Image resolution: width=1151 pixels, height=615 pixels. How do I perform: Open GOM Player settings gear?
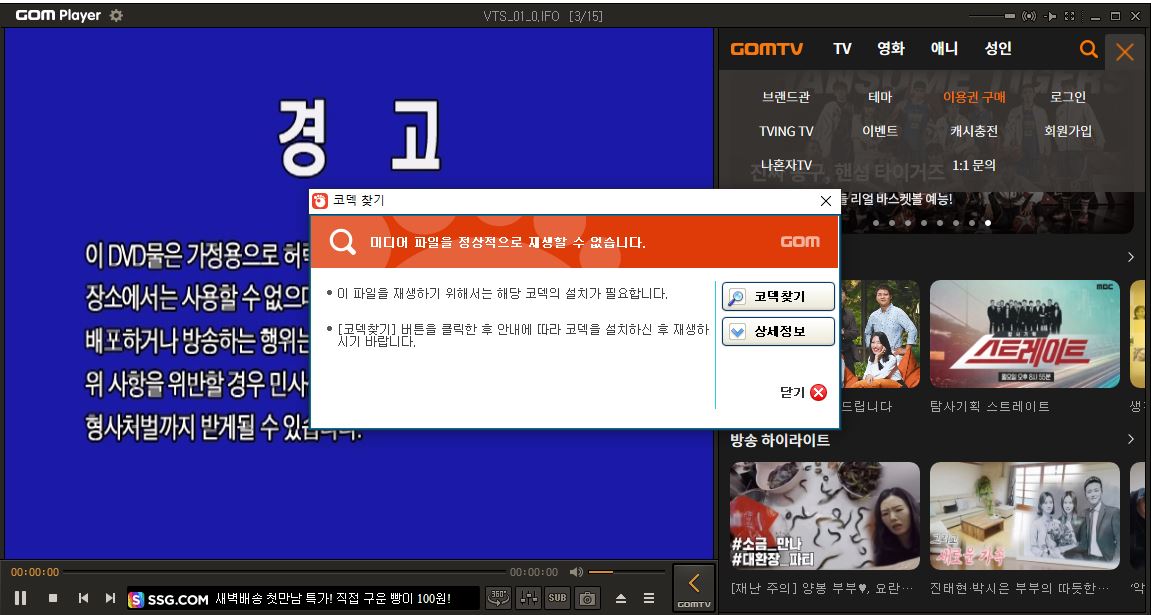[x=116, y=15]
